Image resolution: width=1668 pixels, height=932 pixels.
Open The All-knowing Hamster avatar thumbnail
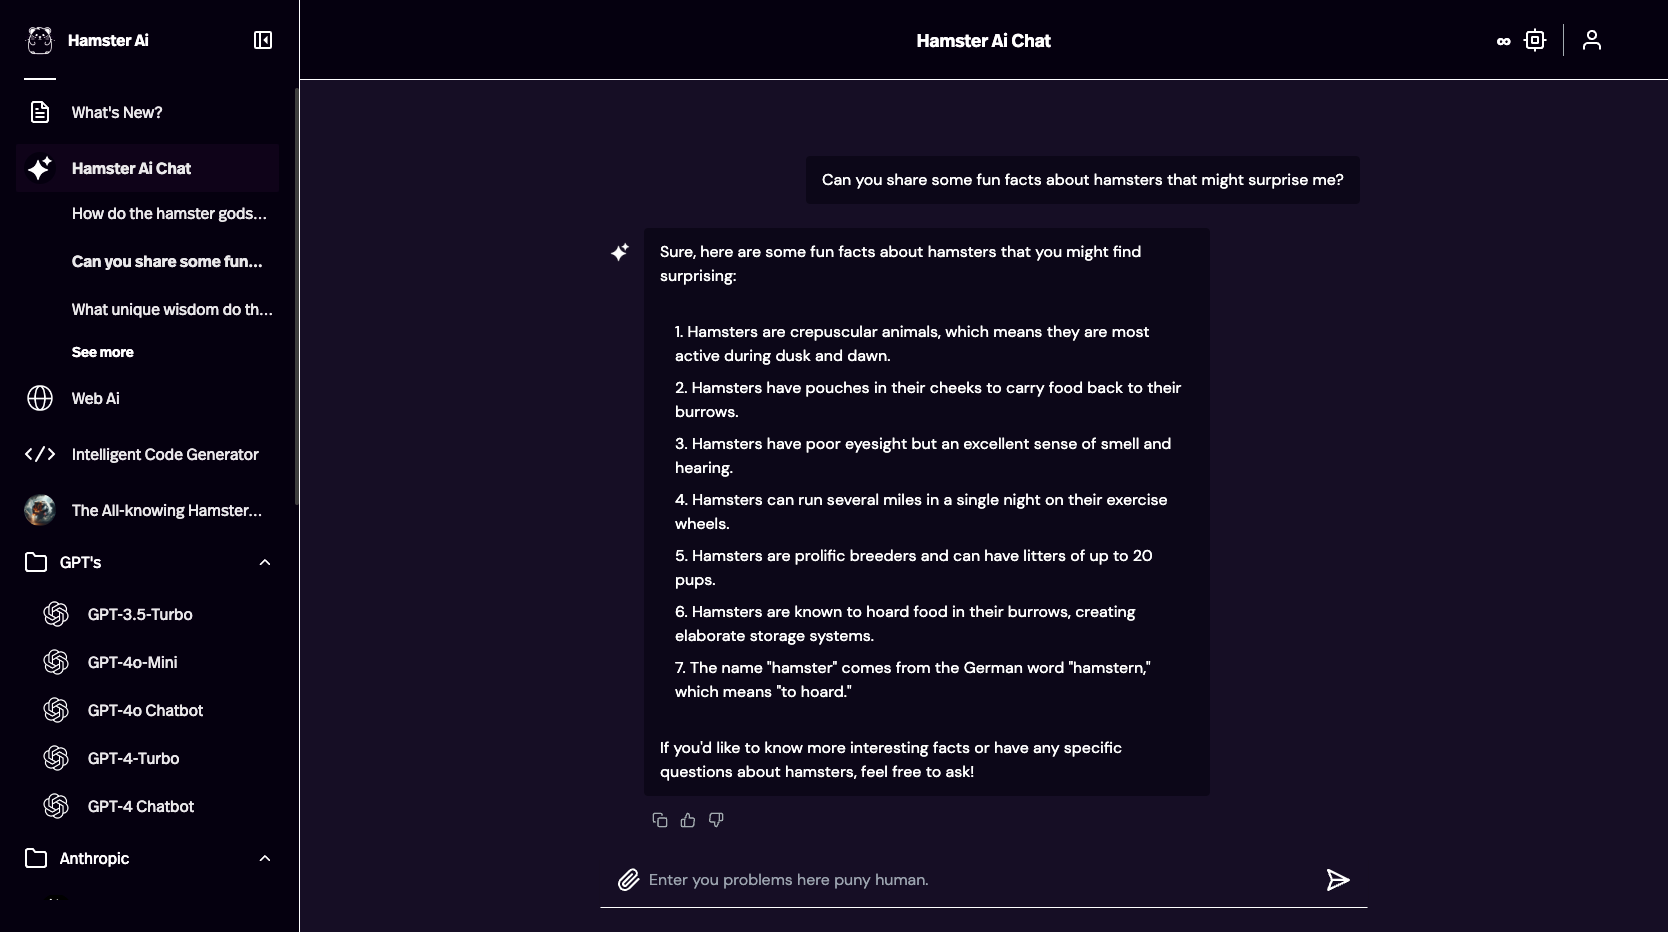(39, 510)
